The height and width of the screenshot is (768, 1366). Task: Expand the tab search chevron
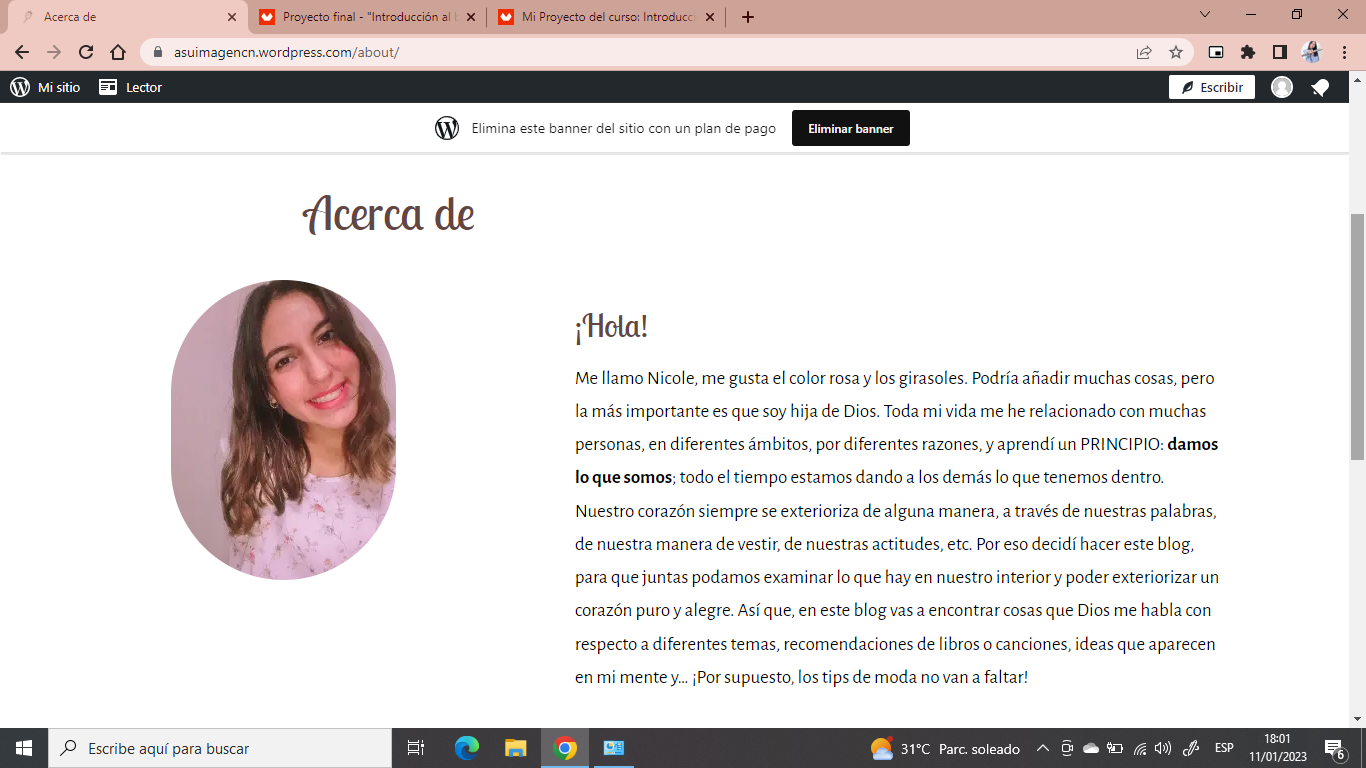[1205, 15]
